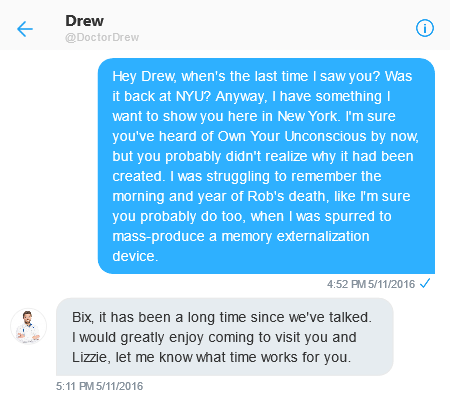
Task: Click the 4:52 PM 5/11/2016 timestamp
Action: [x=371, y=284]
